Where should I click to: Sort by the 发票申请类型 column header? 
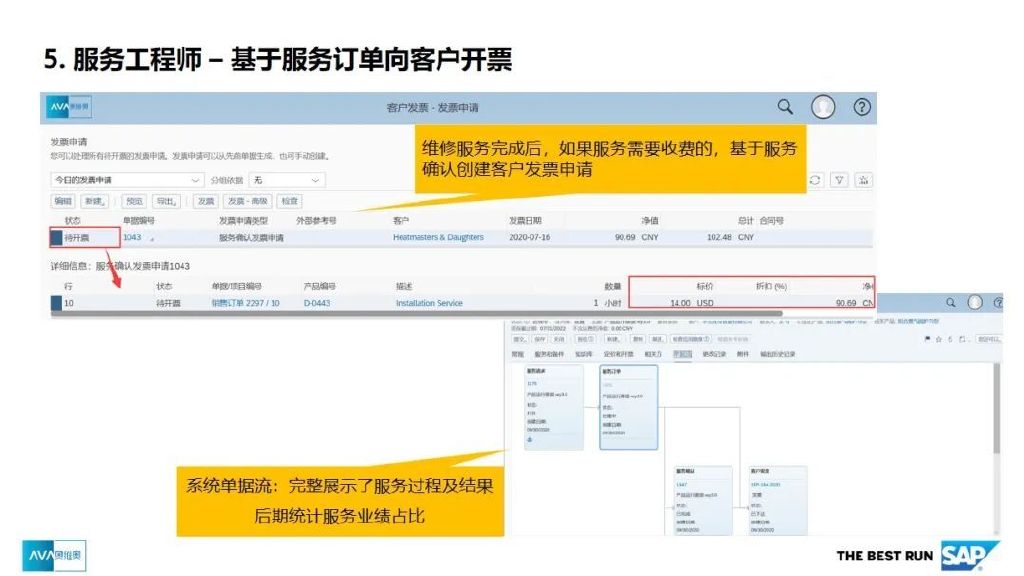pos(243,221)
